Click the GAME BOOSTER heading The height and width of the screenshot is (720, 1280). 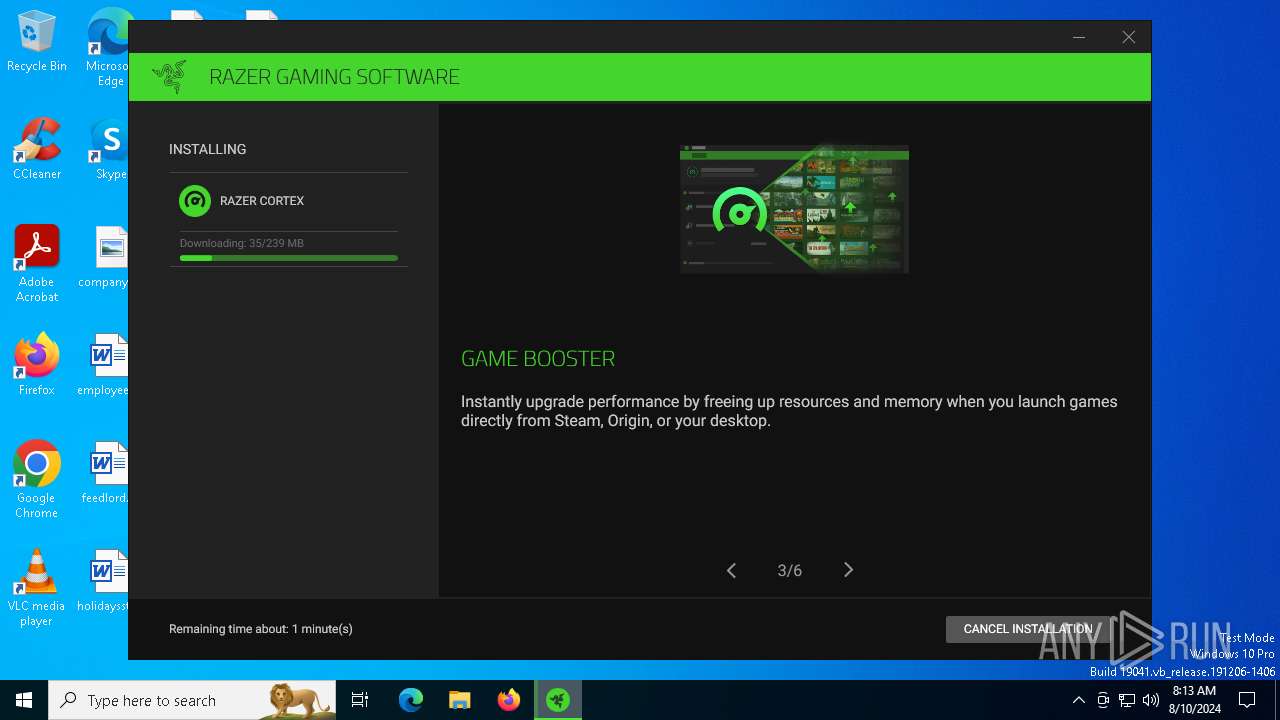point(538,358)
